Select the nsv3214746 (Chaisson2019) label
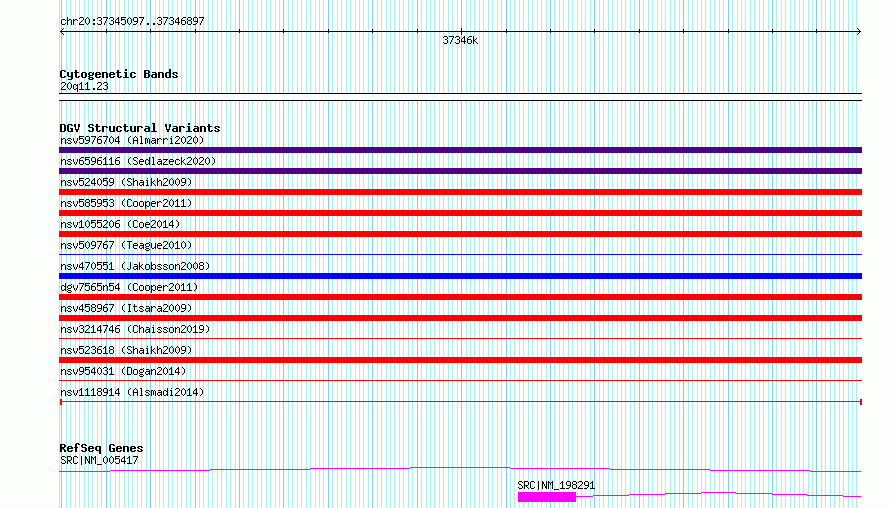This screenshot has height=508, width=890. click(135, 329)
